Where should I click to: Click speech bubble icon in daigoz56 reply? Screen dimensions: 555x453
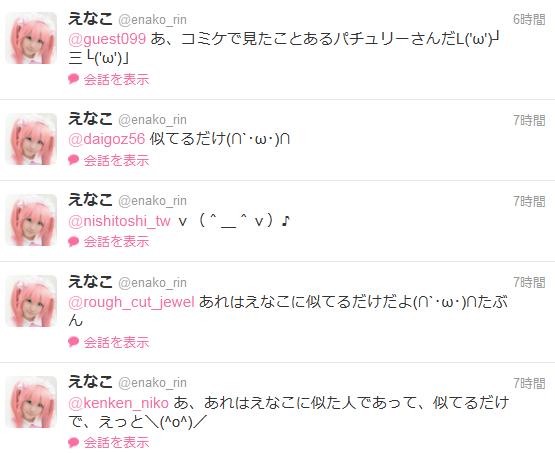[74, 160]
